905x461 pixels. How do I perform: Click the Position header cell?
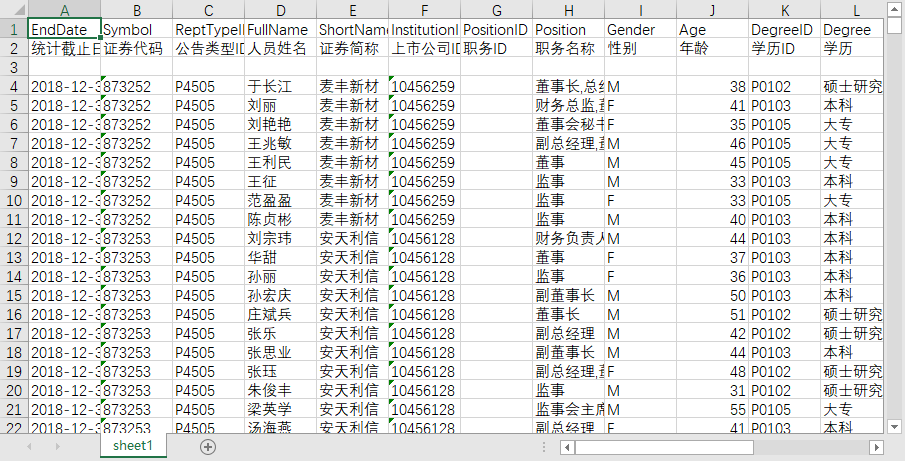point(569,29)
